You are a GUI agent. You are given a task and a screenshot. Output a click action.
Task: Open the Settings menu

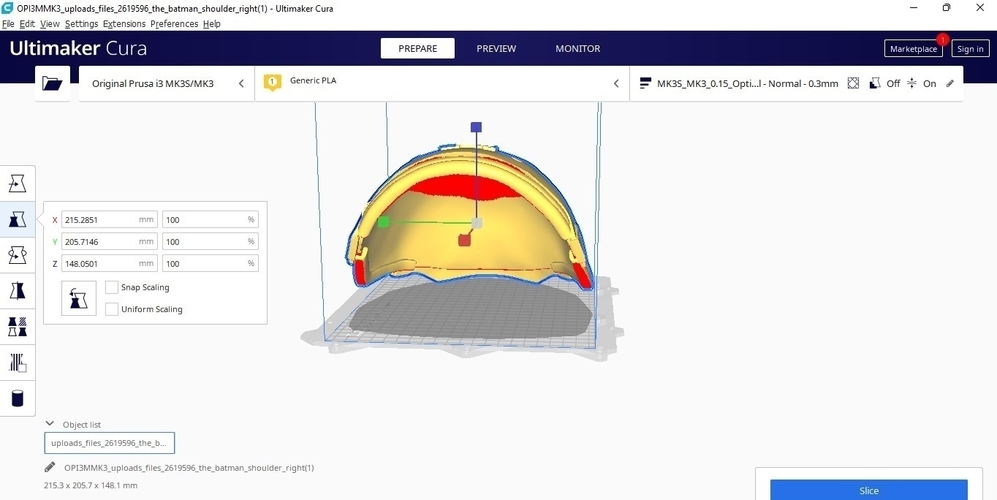(x=81, y=24)
